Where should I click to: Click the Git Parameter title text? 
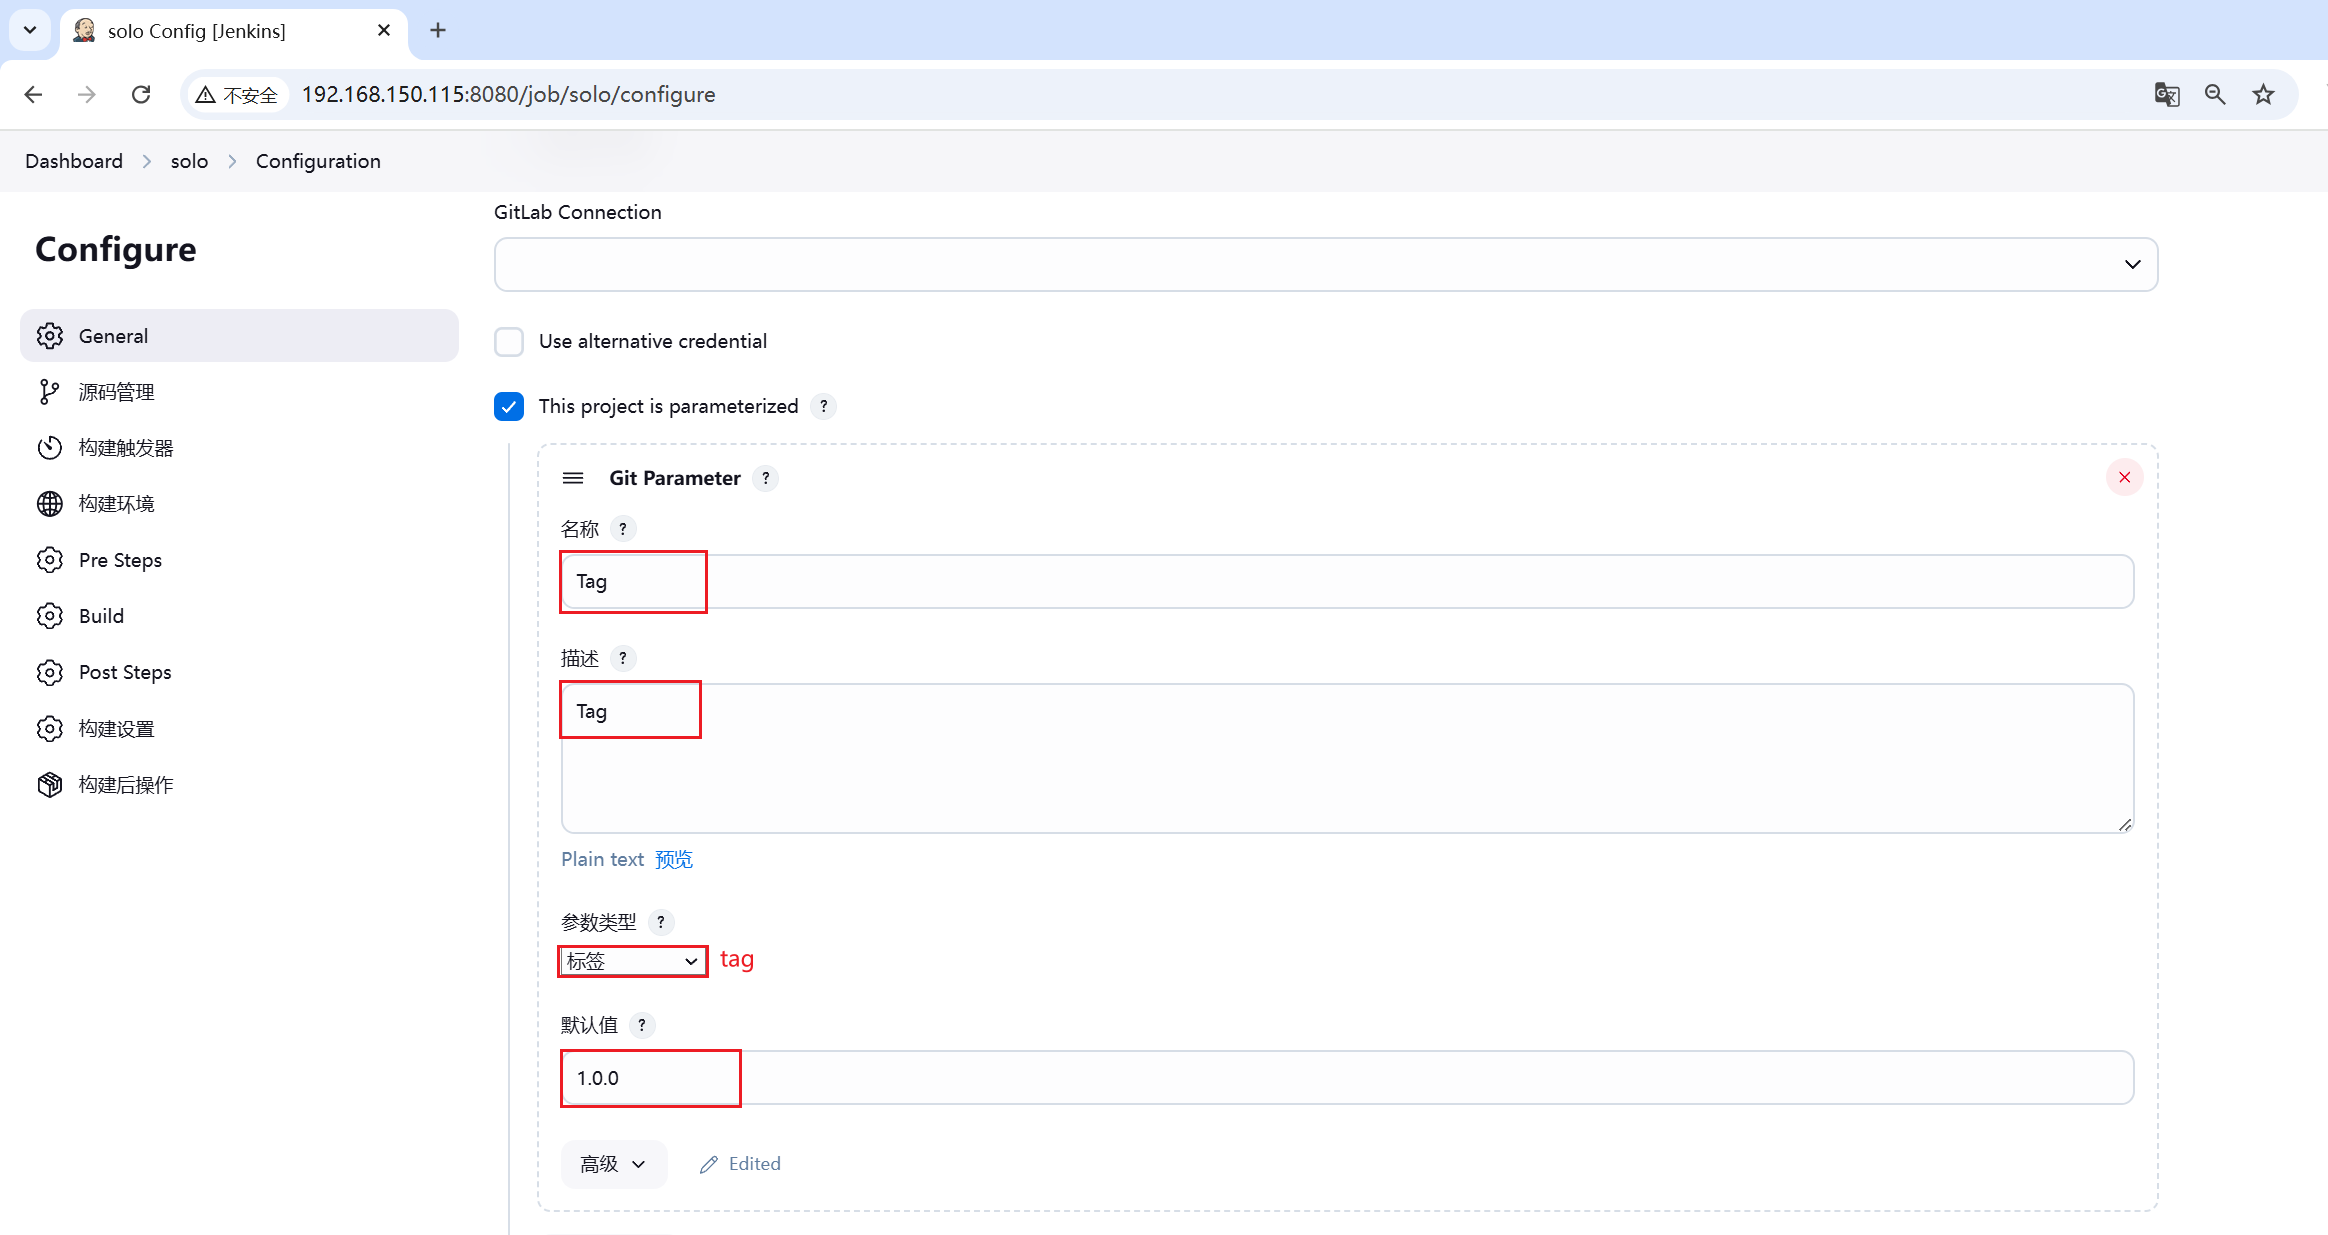[x=675, y=478]
